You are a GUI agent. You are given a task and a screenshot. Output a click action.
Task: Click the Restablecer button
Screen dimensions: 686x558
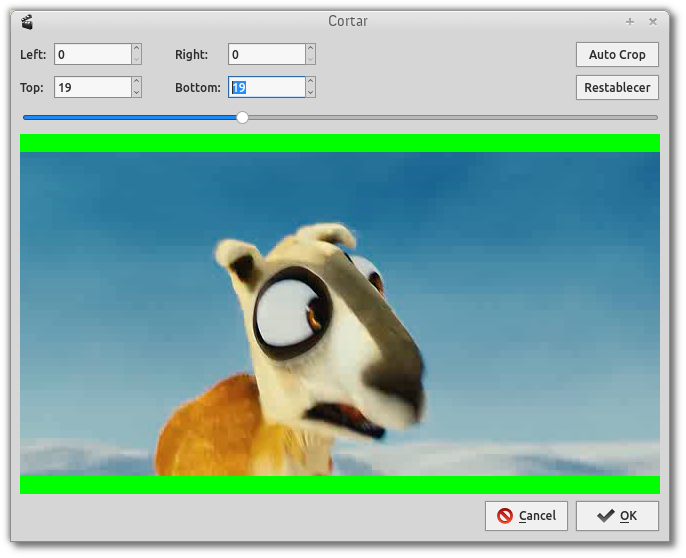coord(617,88)
